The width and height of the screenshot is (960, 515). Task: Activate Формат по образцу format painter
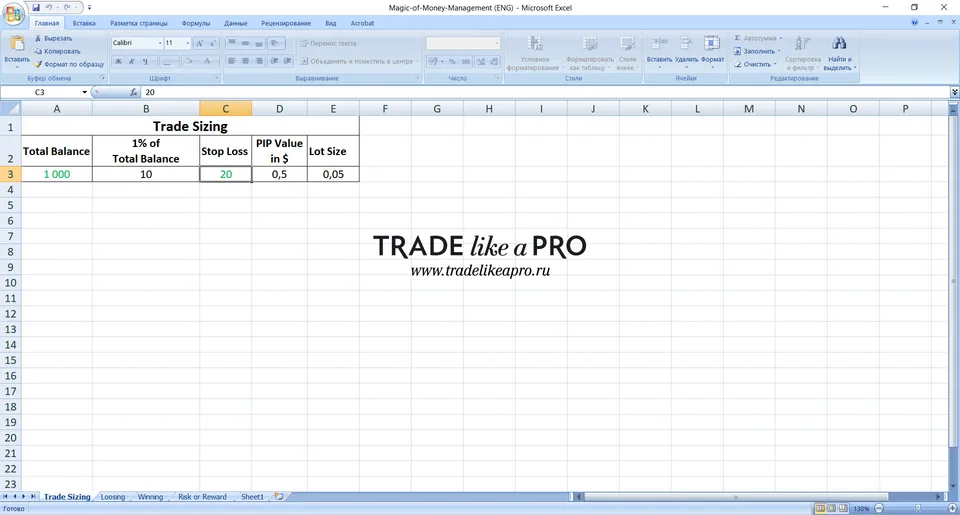coord(69,64)
